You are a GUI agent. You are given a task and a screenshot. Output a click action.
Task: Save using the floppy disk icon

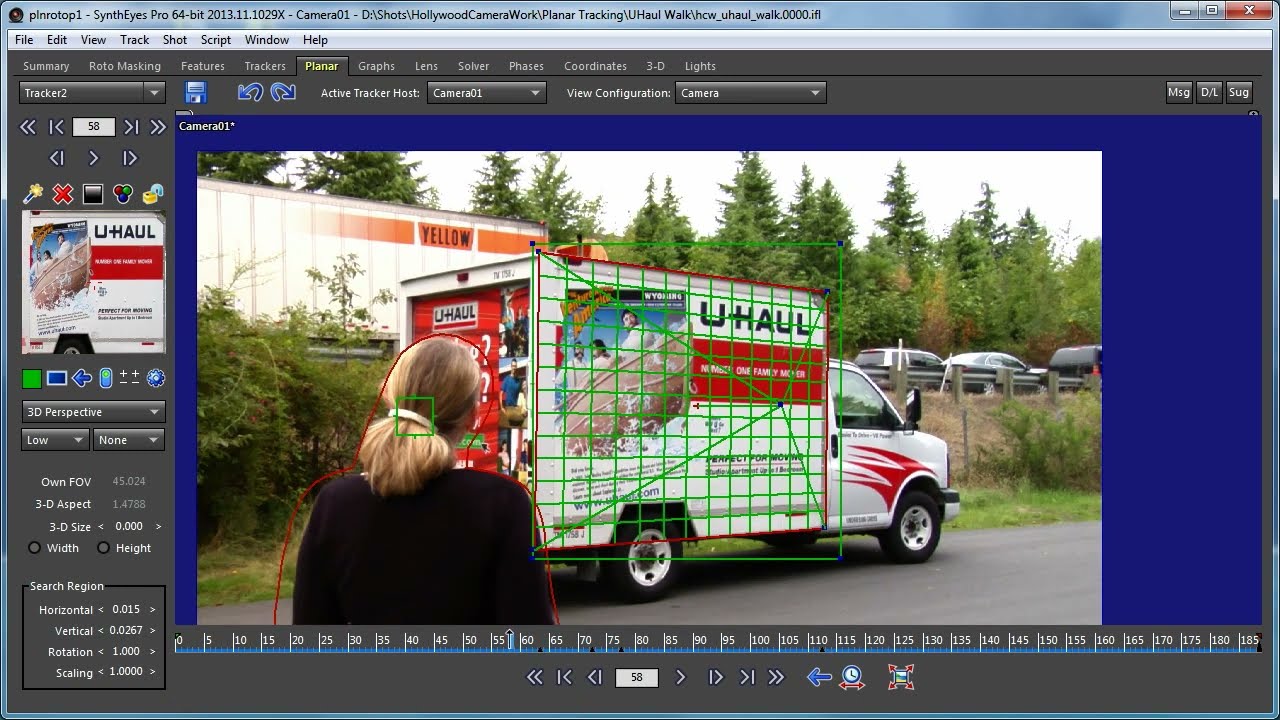point(196,93)
